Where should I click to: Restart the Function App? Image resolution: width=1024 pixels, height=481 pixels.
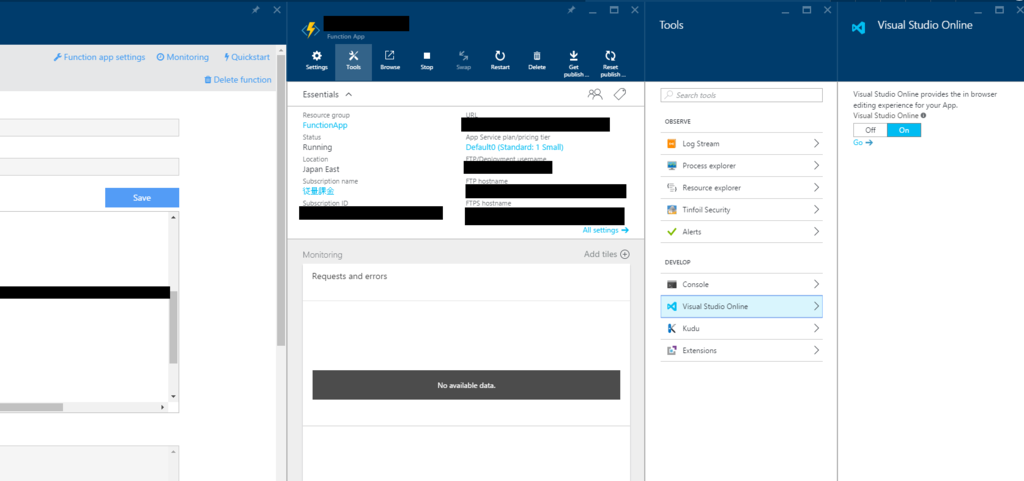pyautogui.click(x=500, y=61)
